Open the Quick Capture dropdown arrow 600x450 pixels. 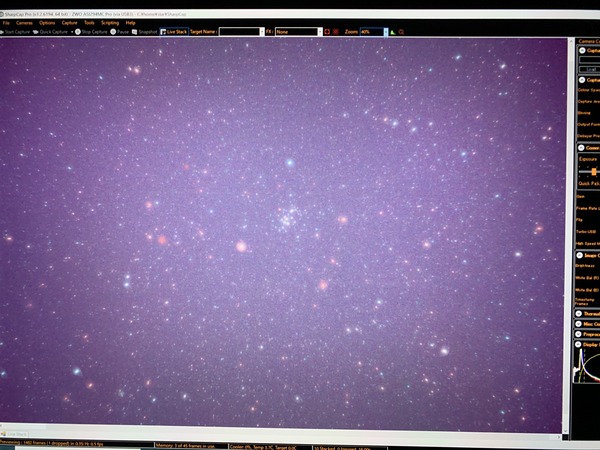(72, 32)
